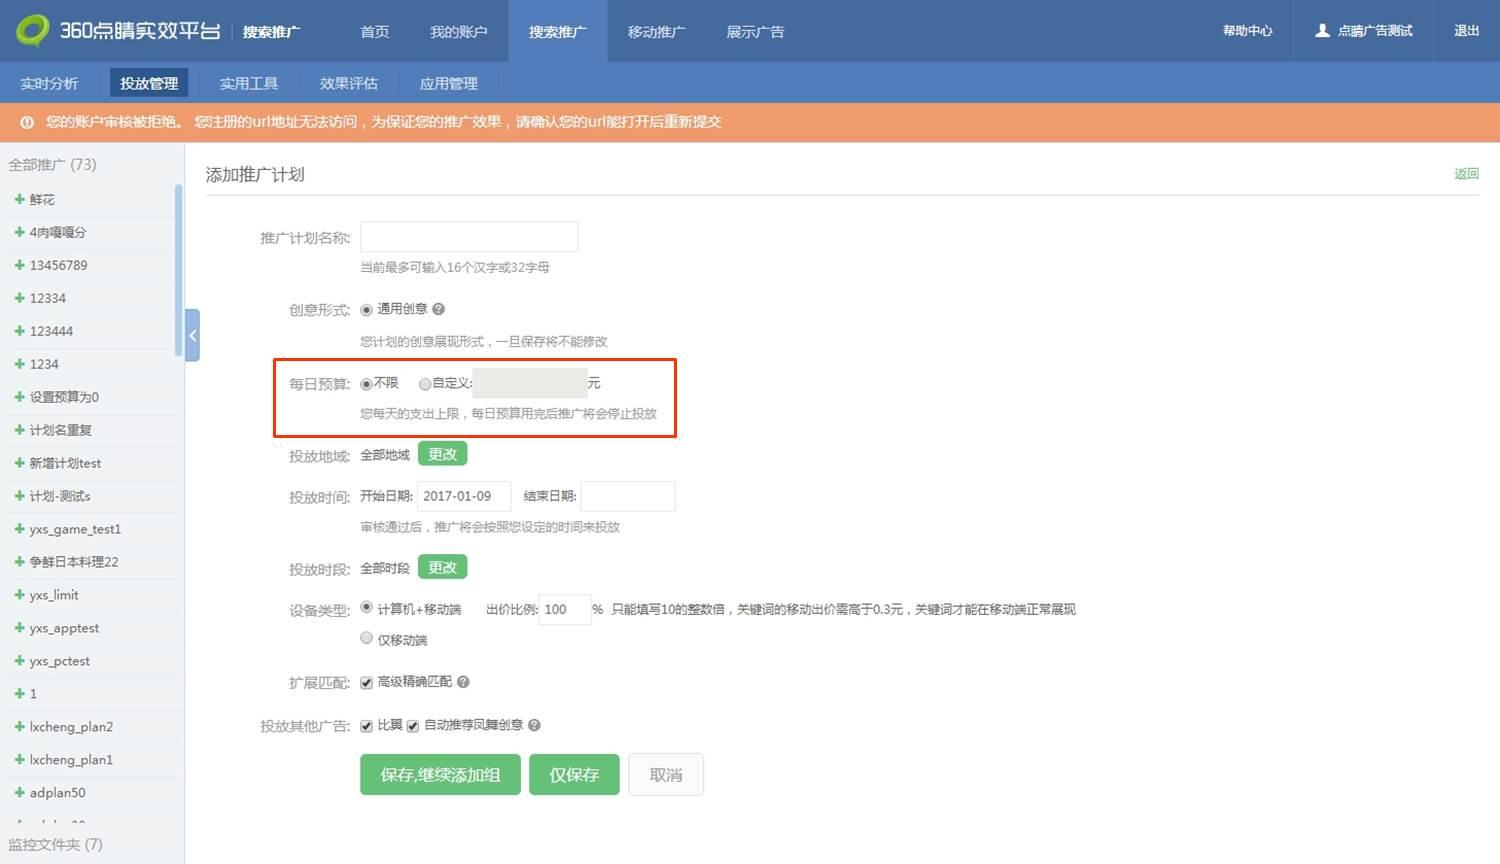The image size is (1500, 864).
Task: Expand the yxs_limit plan in sidebar
Action: (19, 595)
